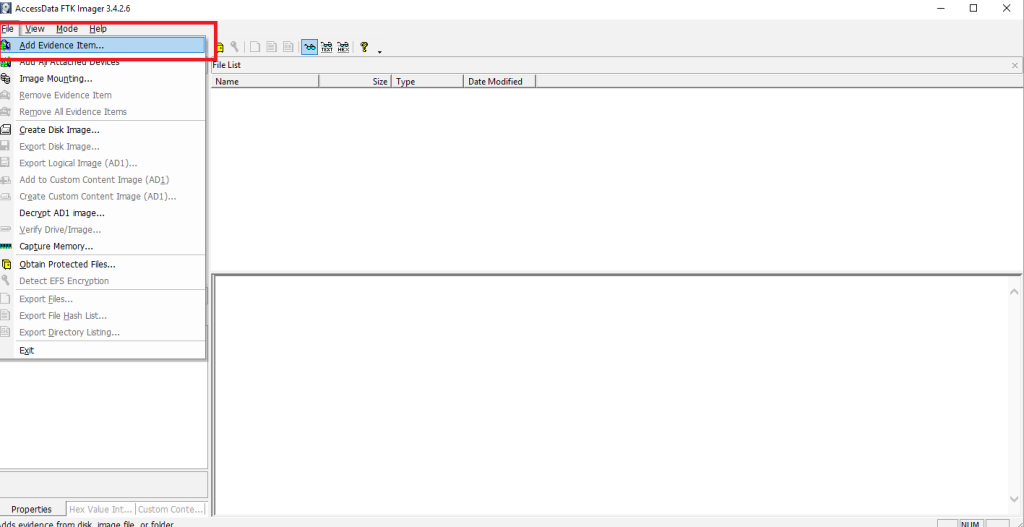
Task: Click Remove All Evidence Items menu entry
Action: point(103,112)
